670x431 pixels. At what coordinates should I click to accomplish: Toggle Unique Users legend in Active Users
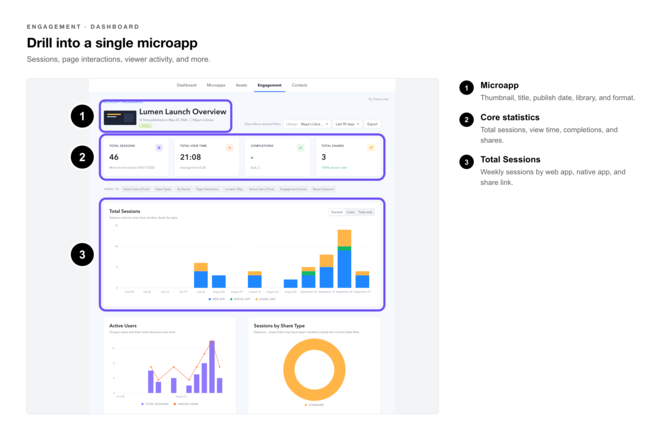coord(186,404)
